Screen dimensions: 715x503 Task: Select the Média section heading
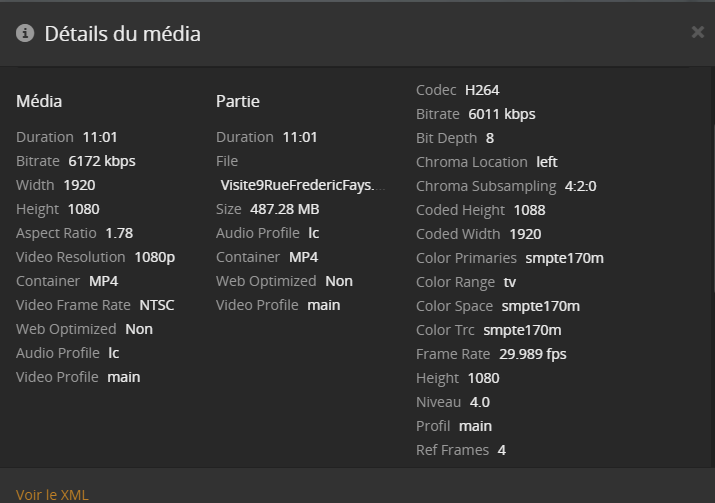pyautogui.click(x=39, y=101)
